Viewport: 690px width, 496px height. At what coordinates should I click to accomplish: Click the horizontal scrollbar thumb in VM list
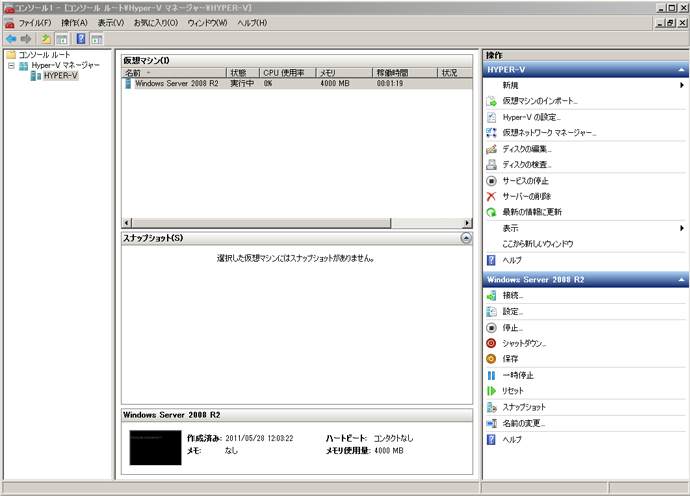261,223
